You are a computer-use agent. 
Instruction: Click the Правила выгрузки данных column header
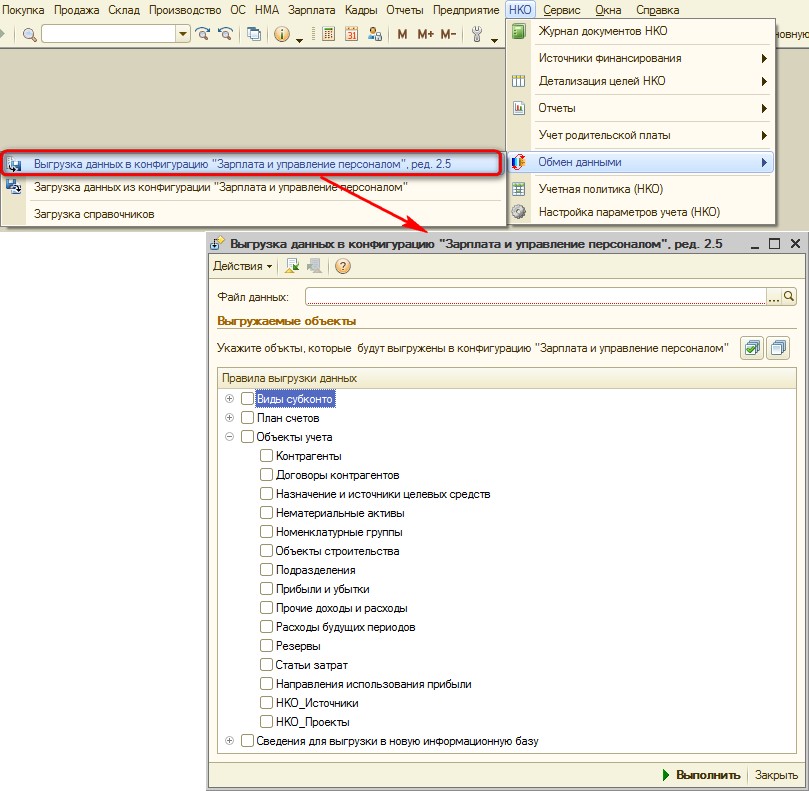tap(507, 378)
